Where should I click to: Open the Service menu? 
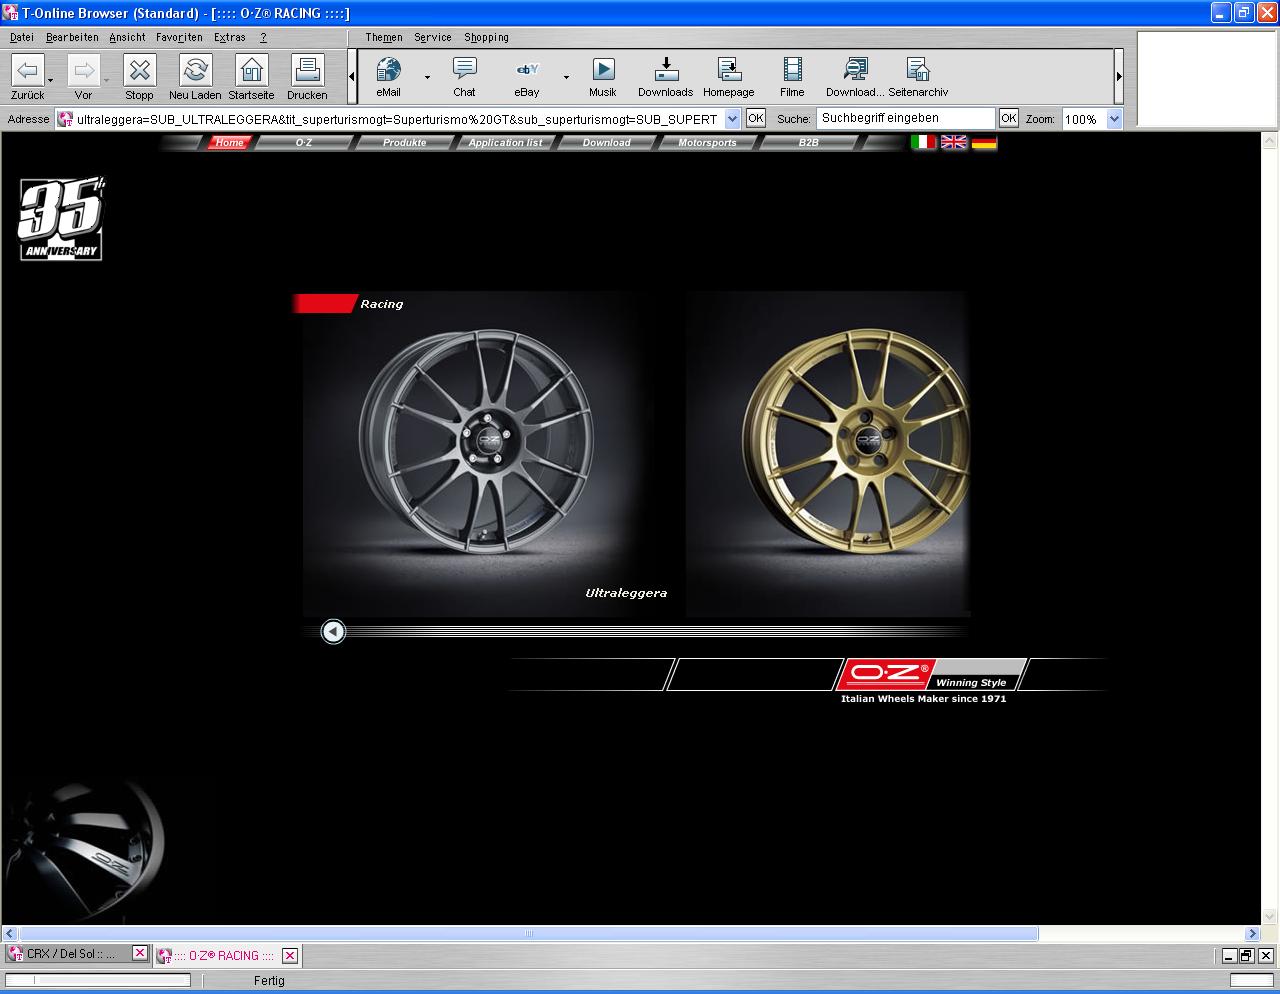tap(433, 37)
